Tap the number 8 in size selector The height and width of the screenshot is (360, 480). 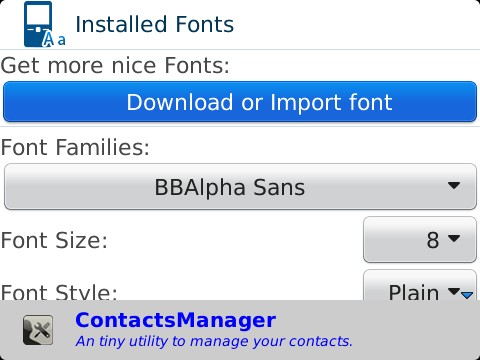tap(433, 240)
